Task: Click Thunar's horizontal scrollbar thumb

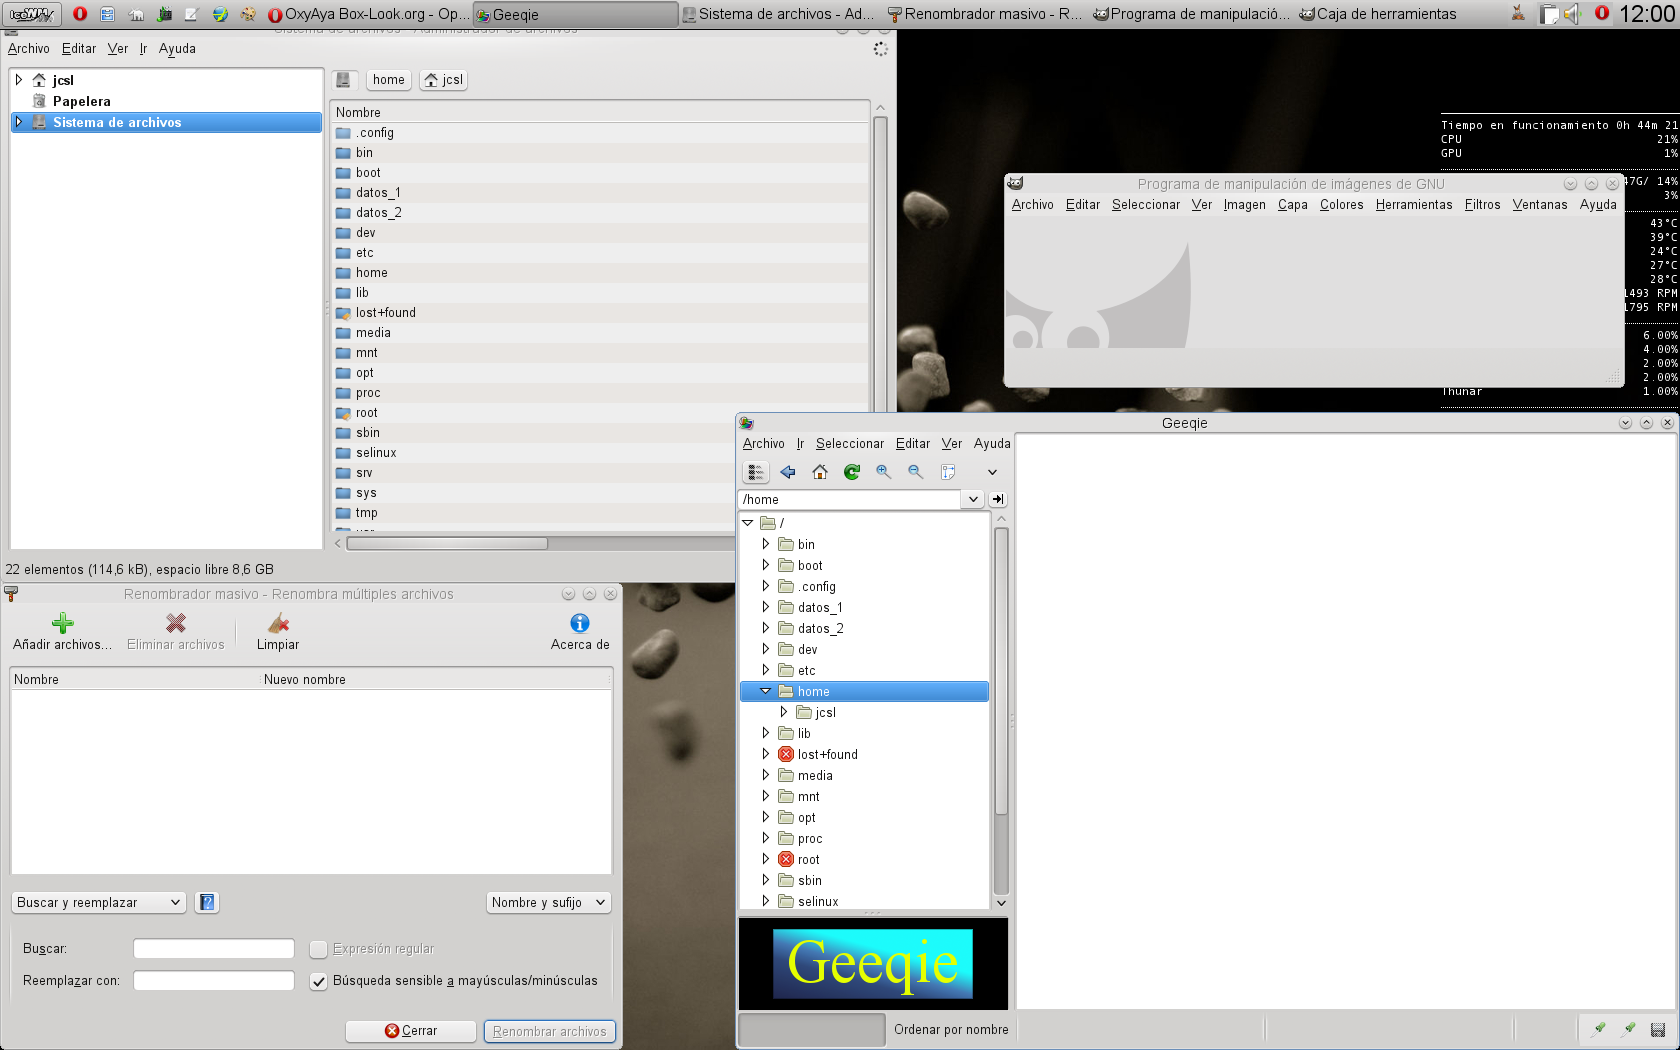Action: [447, 543]
